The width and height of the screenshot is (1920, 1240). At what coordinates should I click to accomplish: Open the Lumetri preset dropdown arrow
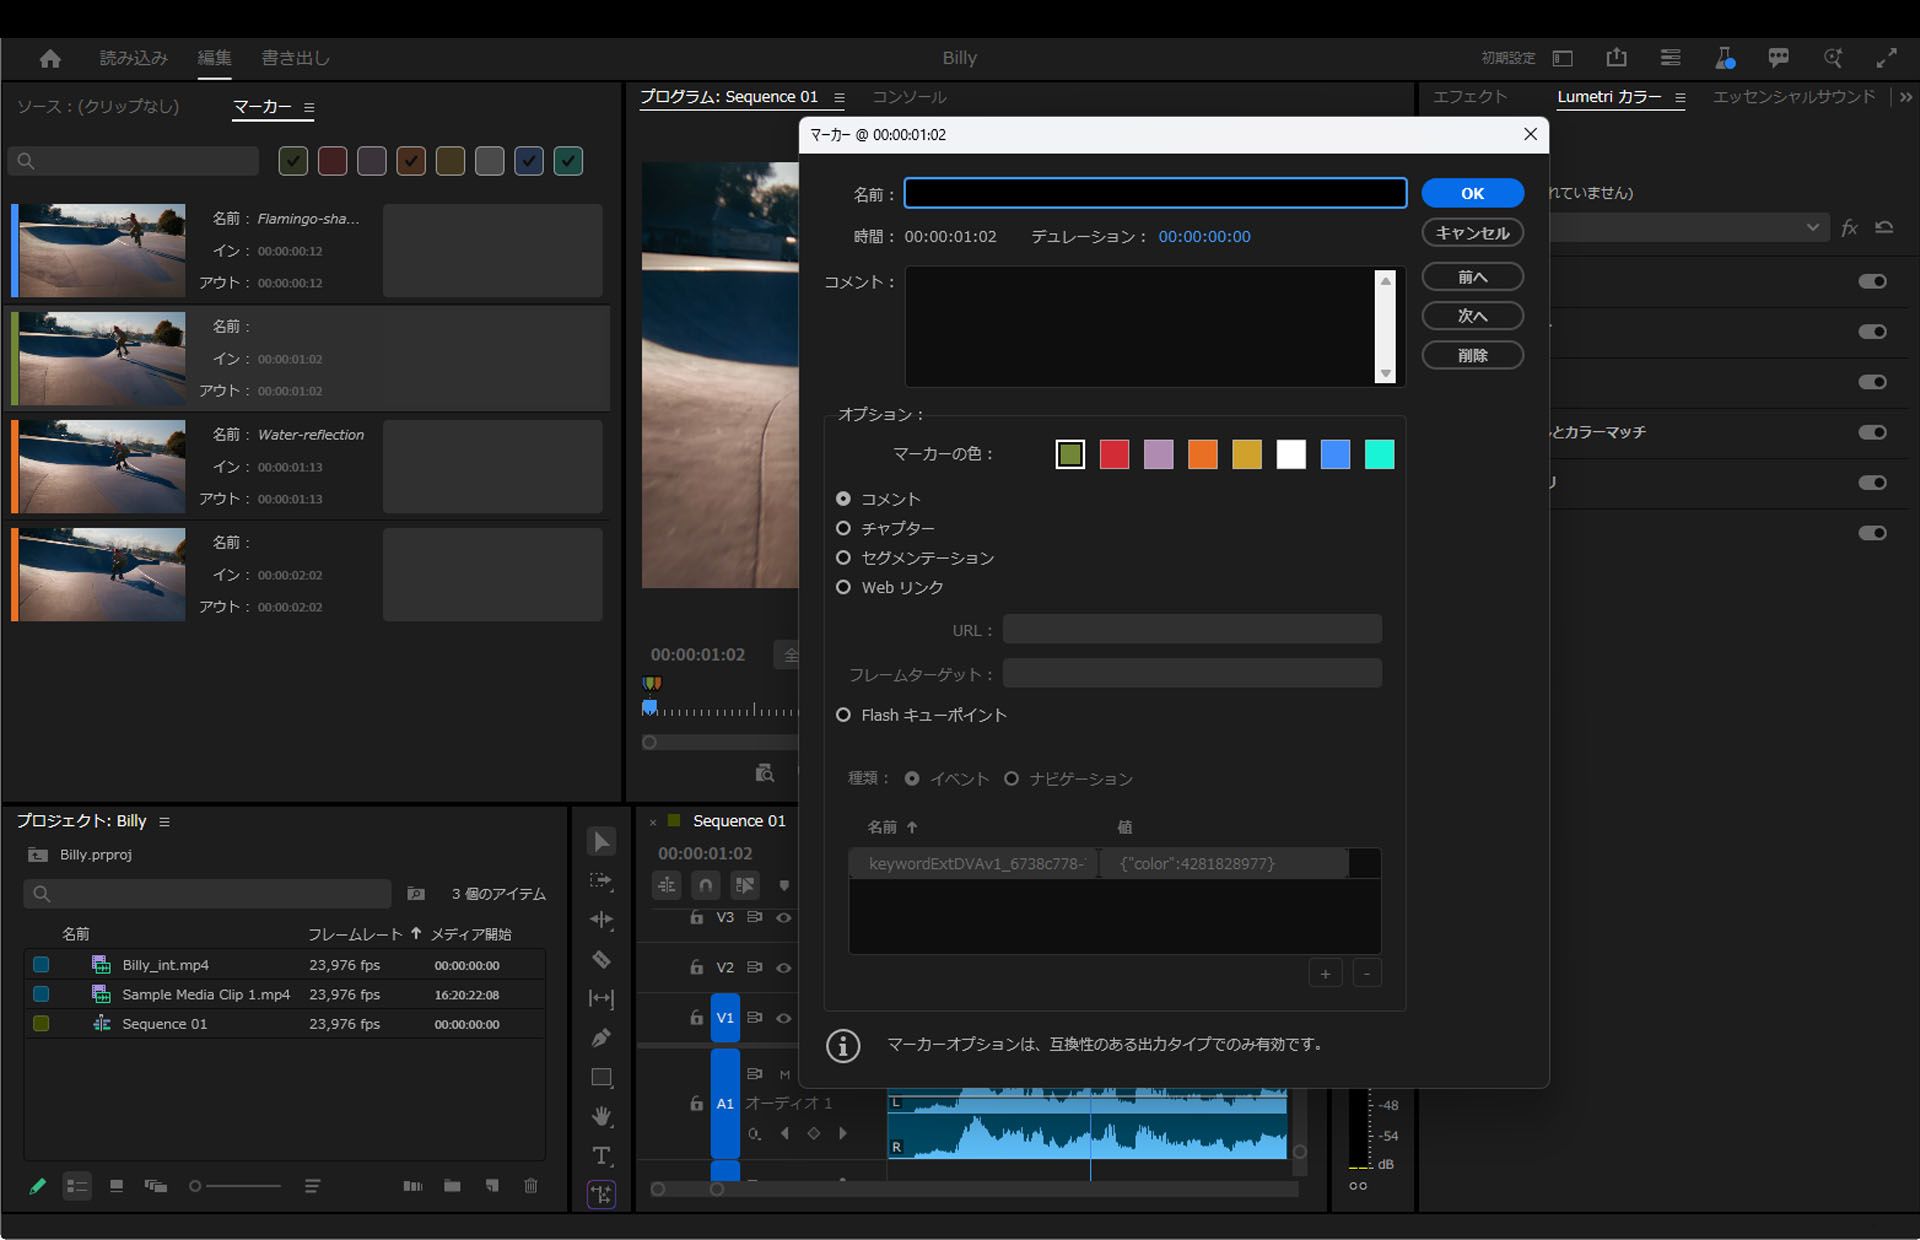1812,228
